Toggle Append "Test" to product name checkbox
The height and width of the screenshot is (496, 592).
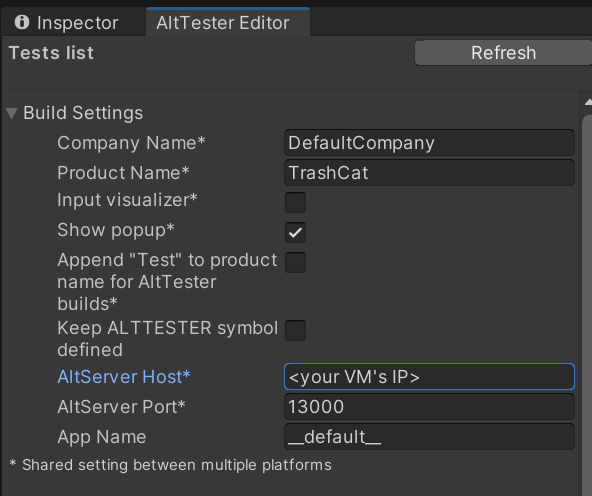[x=295, y=262]
